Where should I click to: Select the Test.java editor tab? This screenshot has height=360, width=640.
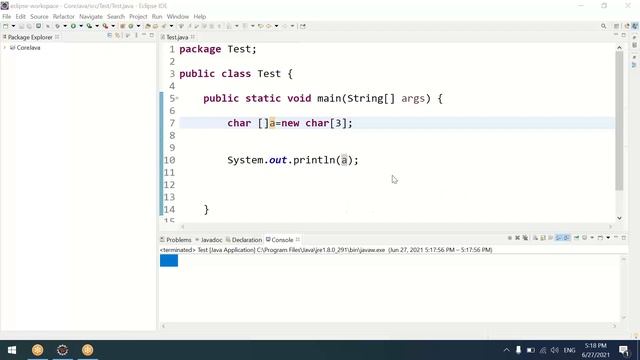(x=177, y=37)
